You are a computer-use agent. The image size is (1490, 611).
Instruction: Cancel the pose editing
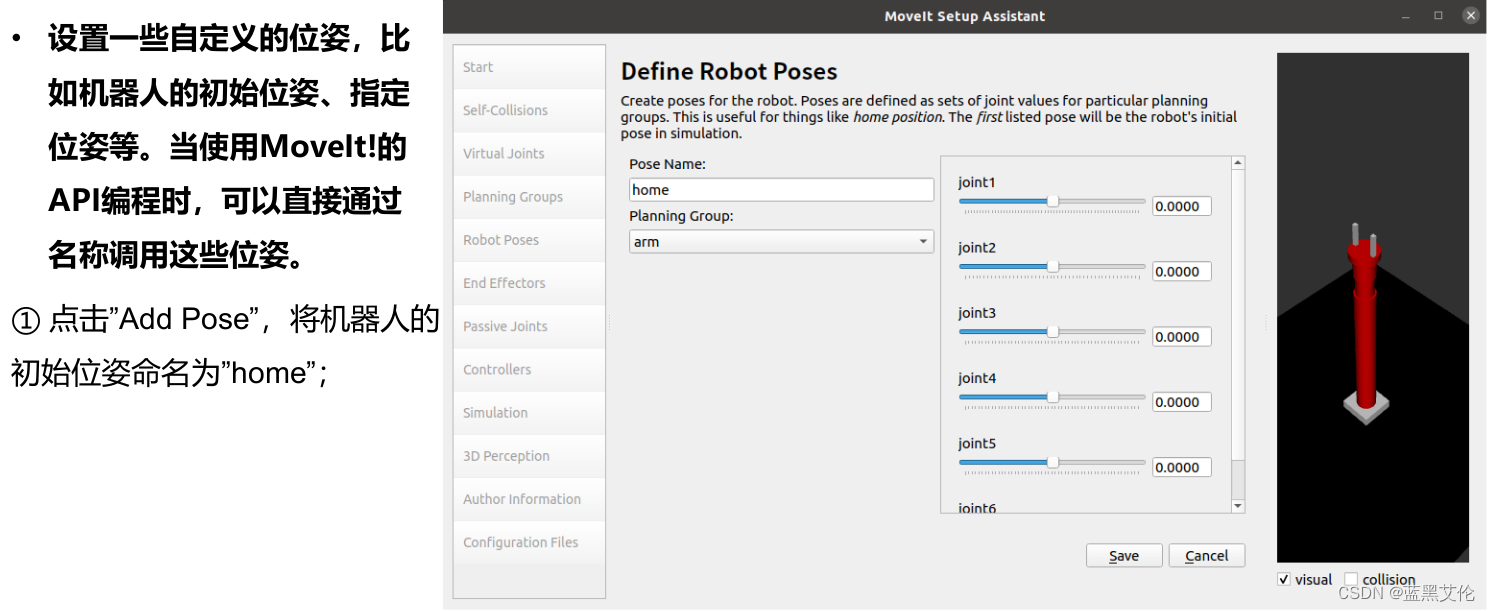[1206, 556]
